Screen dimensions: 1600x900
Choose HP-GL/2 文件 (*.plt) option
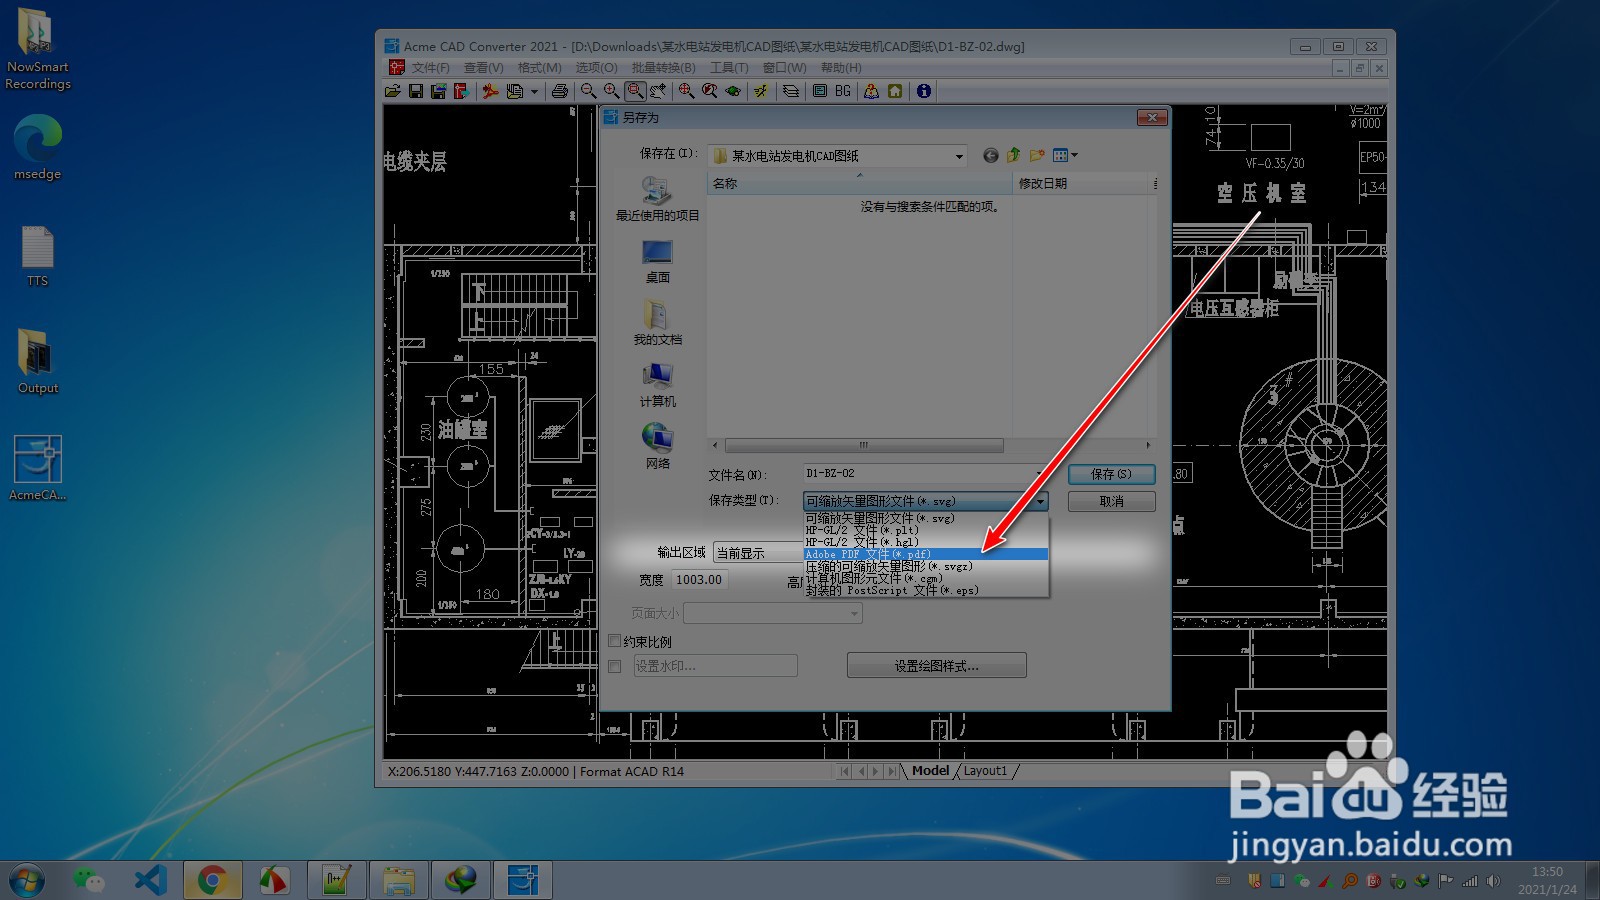pyautogui.click(x=926, y=530)
